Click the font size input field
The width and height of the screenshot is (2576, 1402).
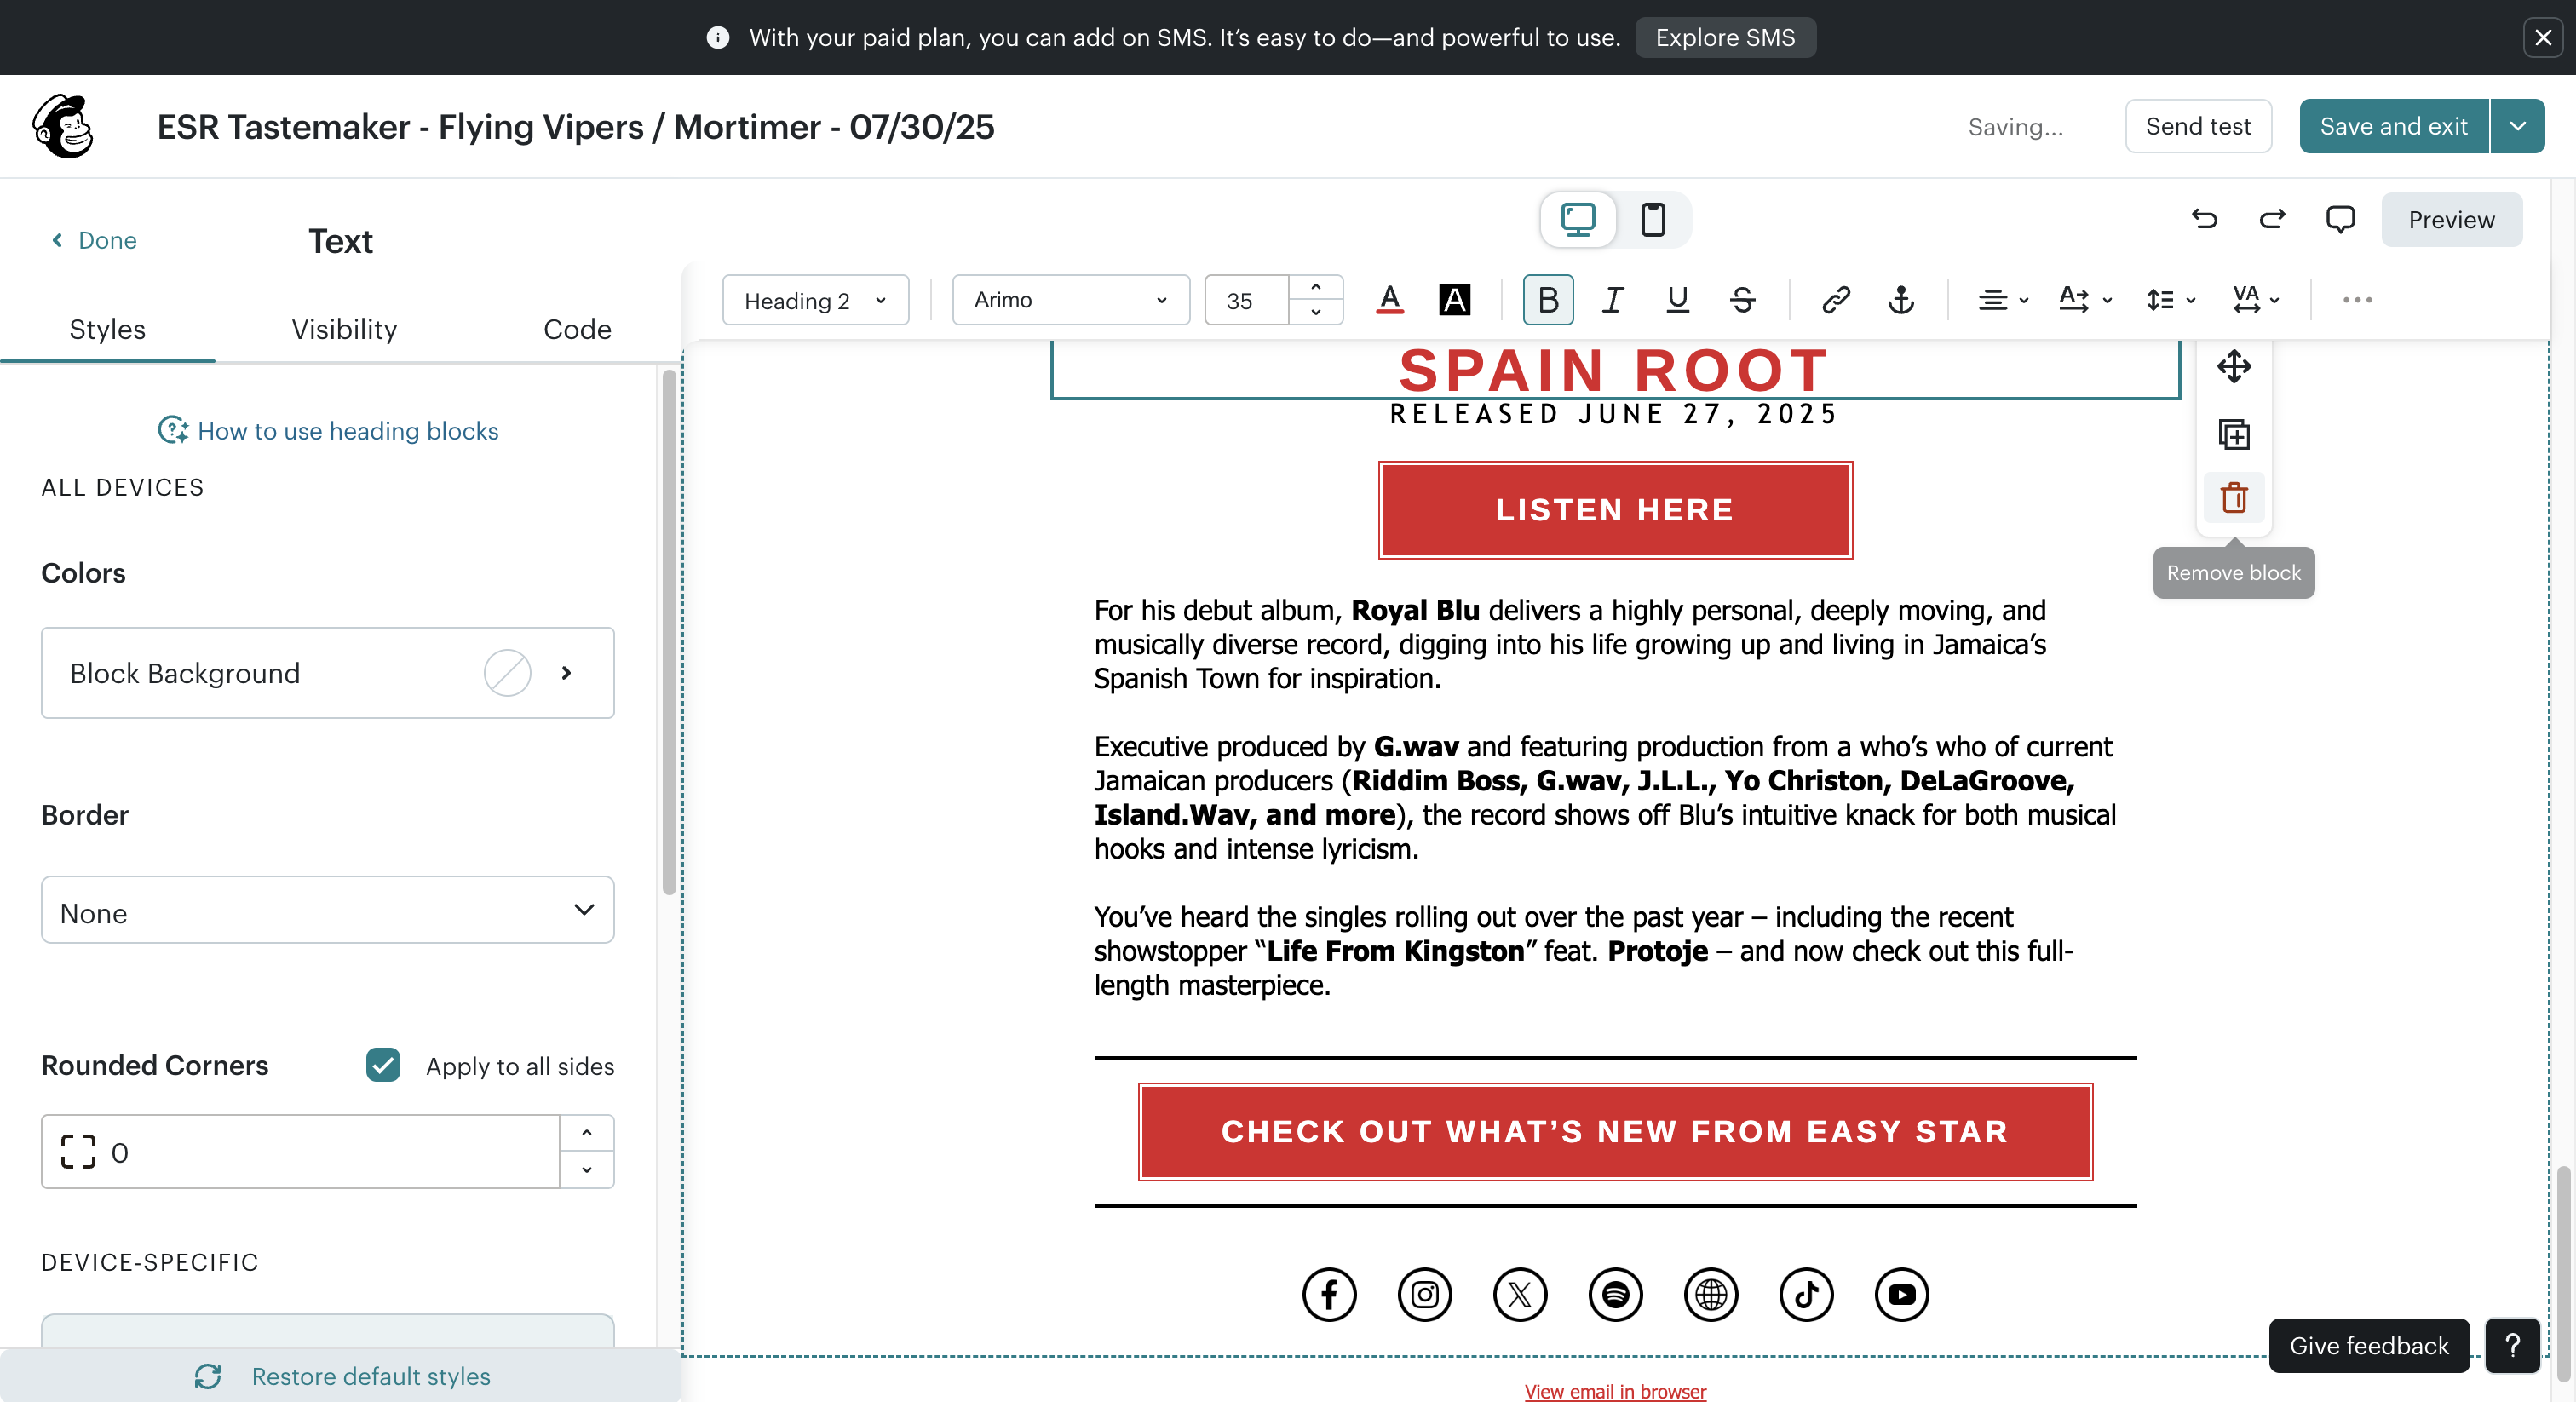pos(1246,300)
